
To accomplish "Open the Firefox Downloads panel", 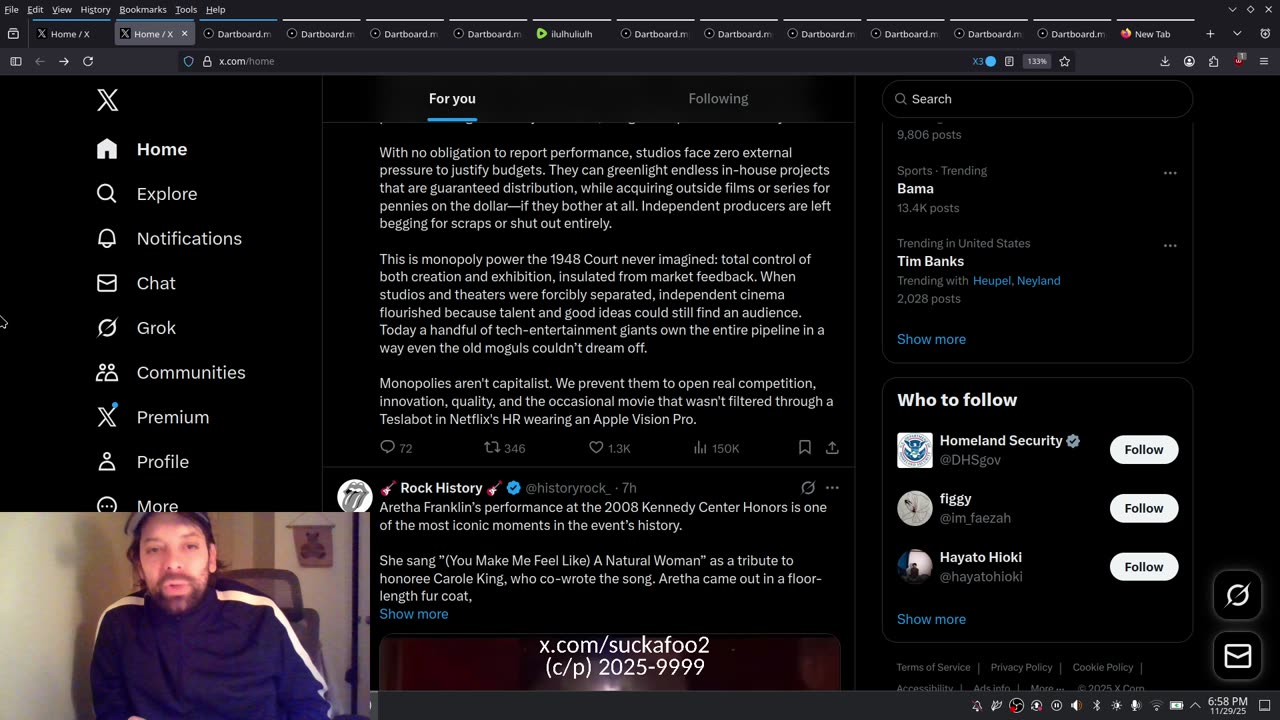I will pos(1165,61).
